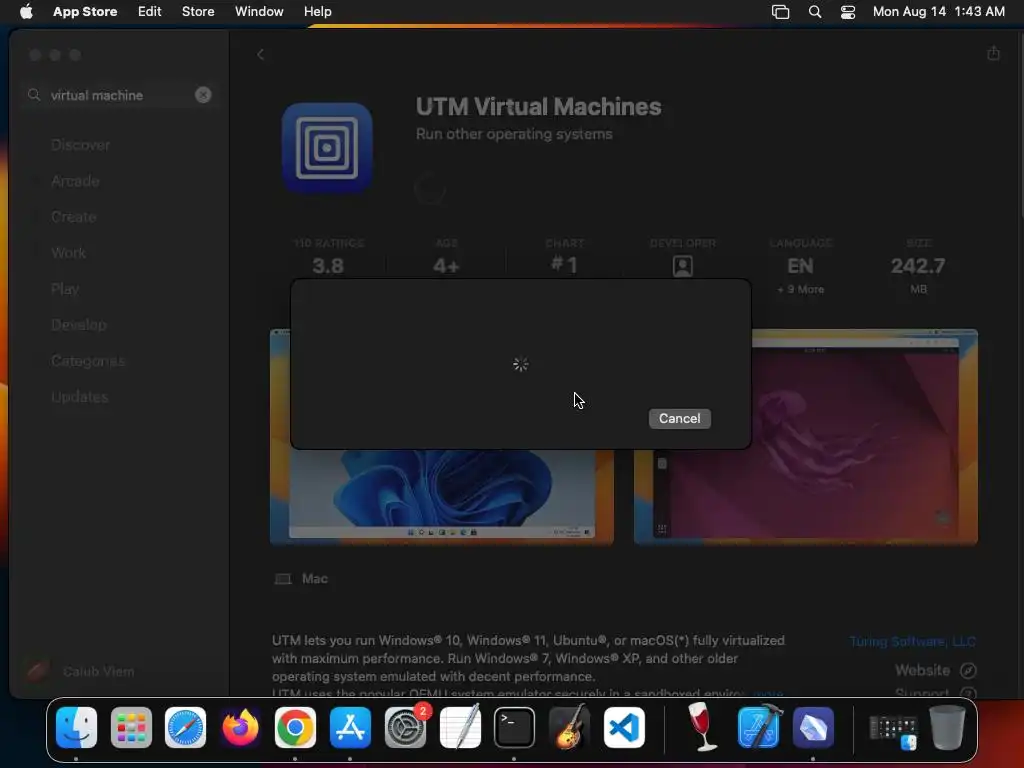Image resolution: width=1024 pixels, height=768 pixels.
Task: Select Create in sidebar
Action: [74, 217]
